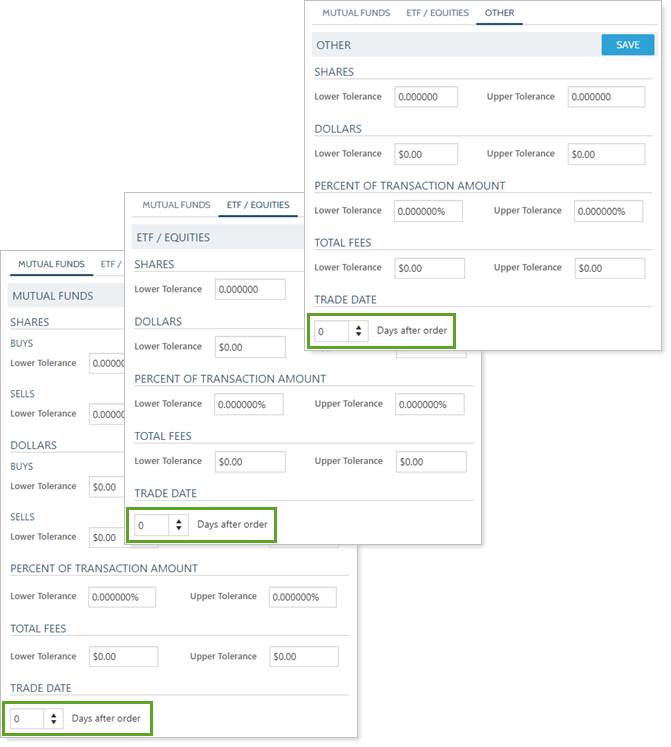Image resolution: width=671 pixels, height=747 pixels.
Task: Focus Dollars Lower Tolerance field in Other panel
Action: (x=426, y=154)
